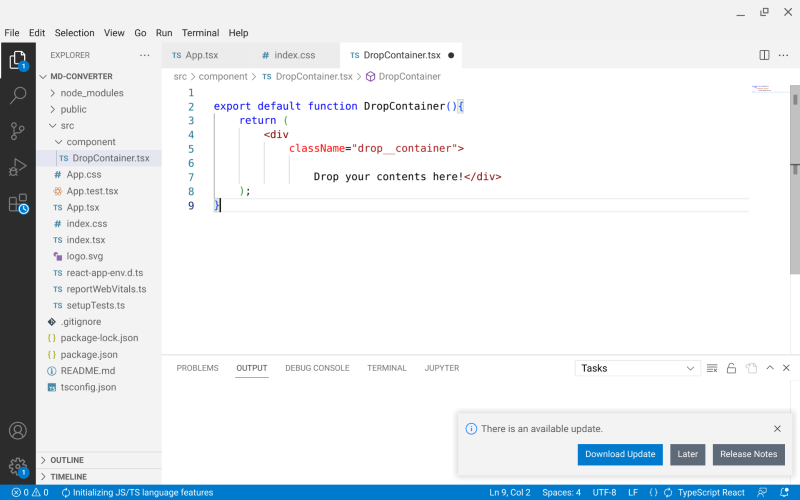Open the Help menu
Image resolution: width=800 pixels, height=500 pixels.
pyautogui.click(x=238, y=33)
